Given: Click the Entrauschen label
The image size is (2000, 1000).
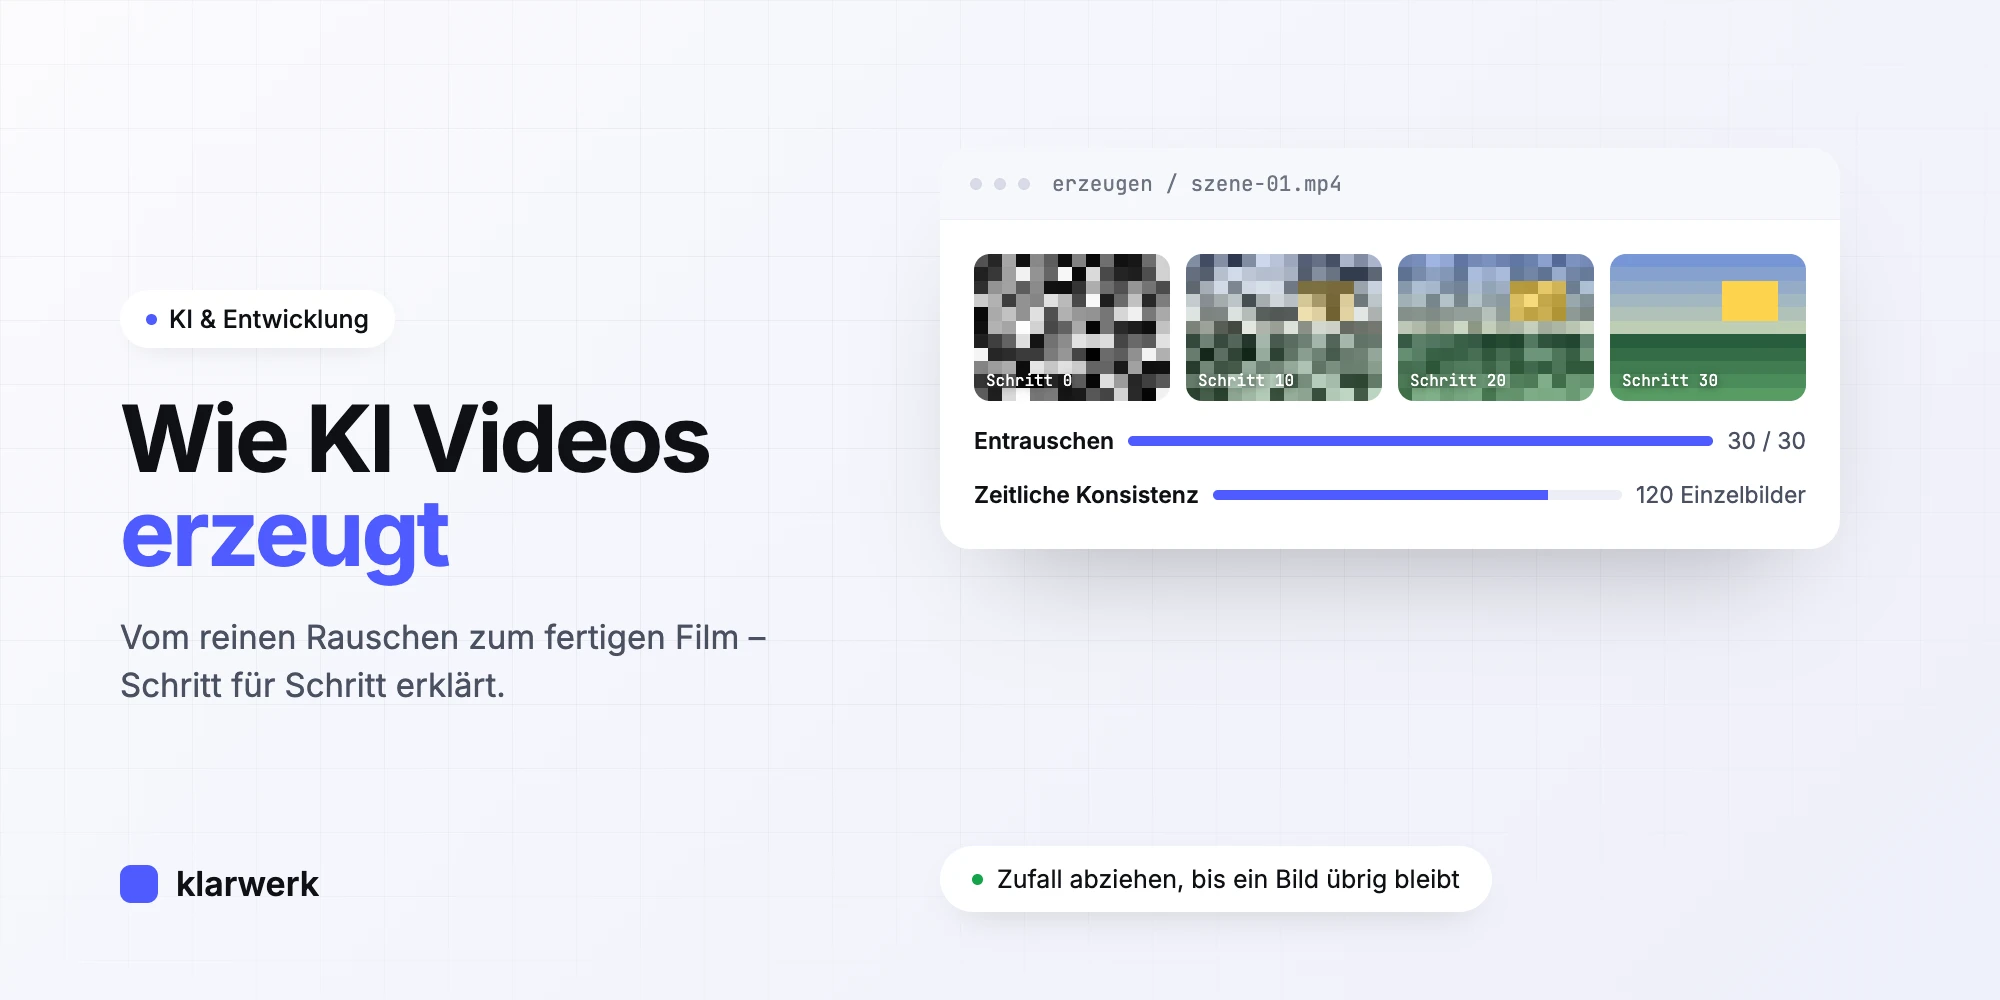Looking at the screenshot, I should pyautogui.click(x=1043, y=441).
